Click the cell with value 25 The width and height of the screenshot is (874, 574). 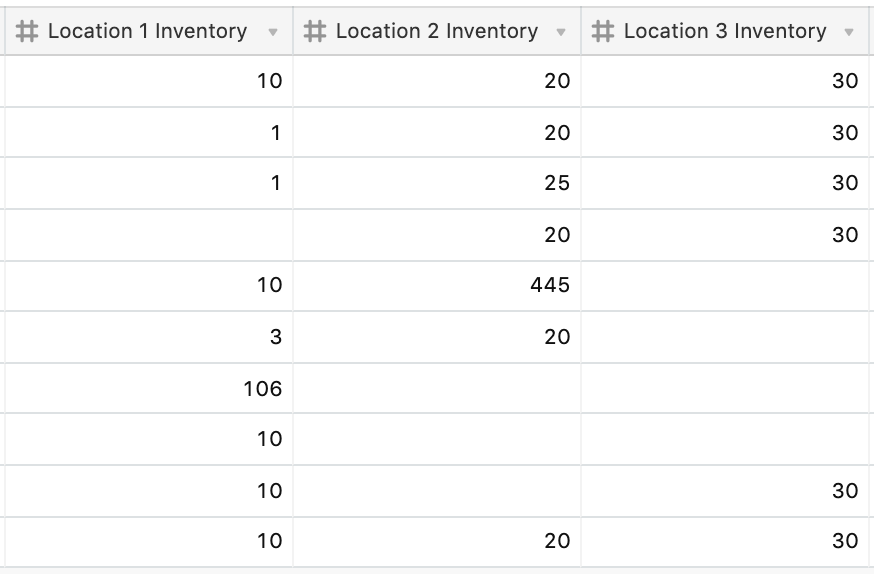click(x=436, y=183)
